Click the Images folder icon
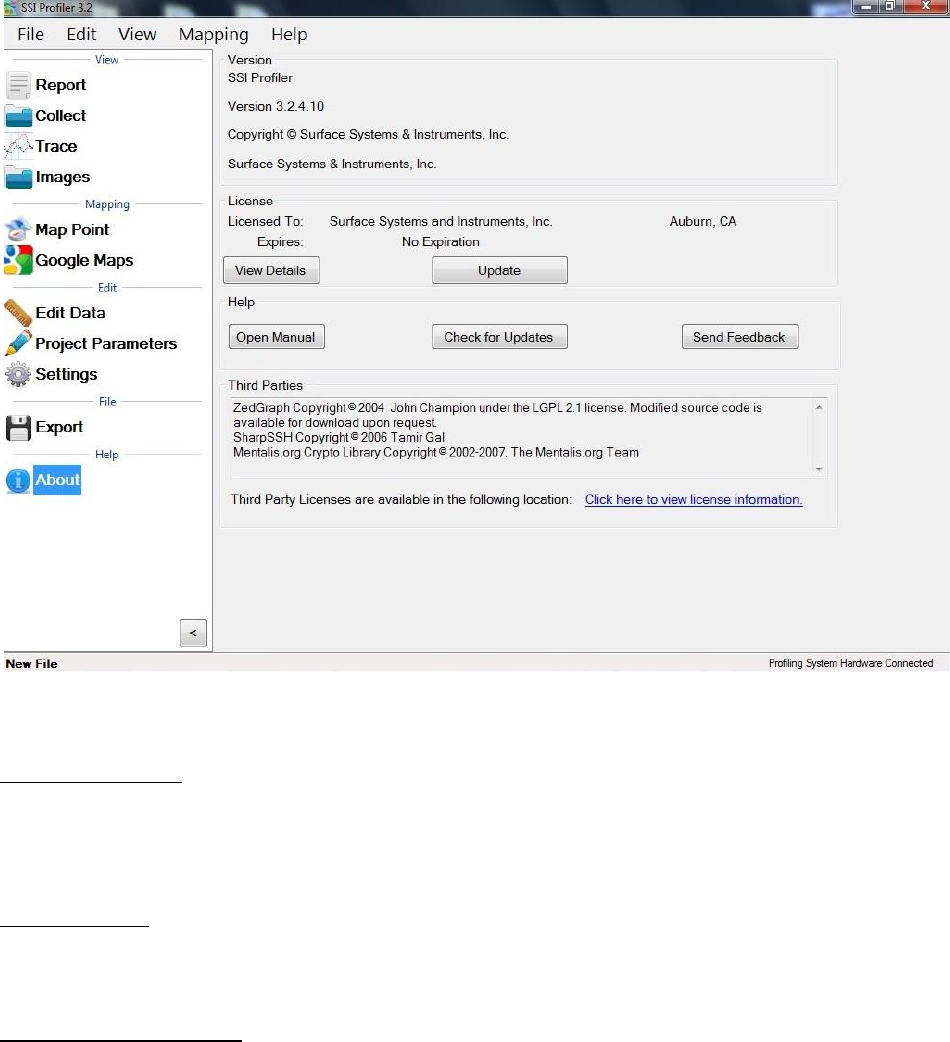This screenshot has width=950, height=1042. [x=18, y=177]
